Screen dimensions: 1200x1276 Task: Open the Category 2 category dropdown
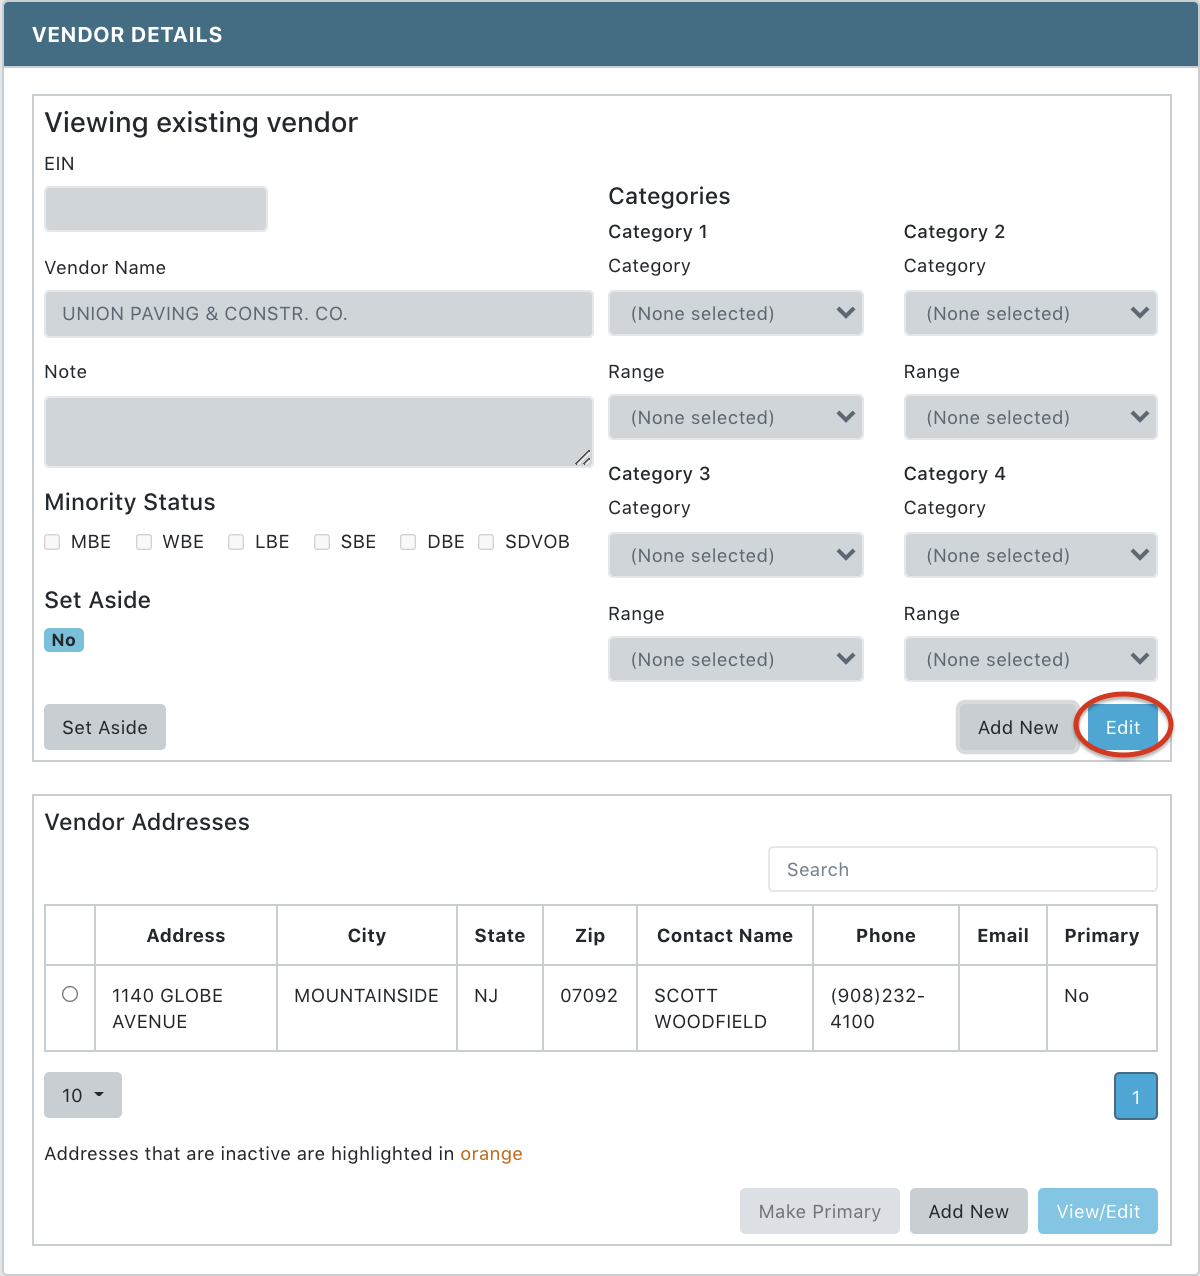[1030, 313]
